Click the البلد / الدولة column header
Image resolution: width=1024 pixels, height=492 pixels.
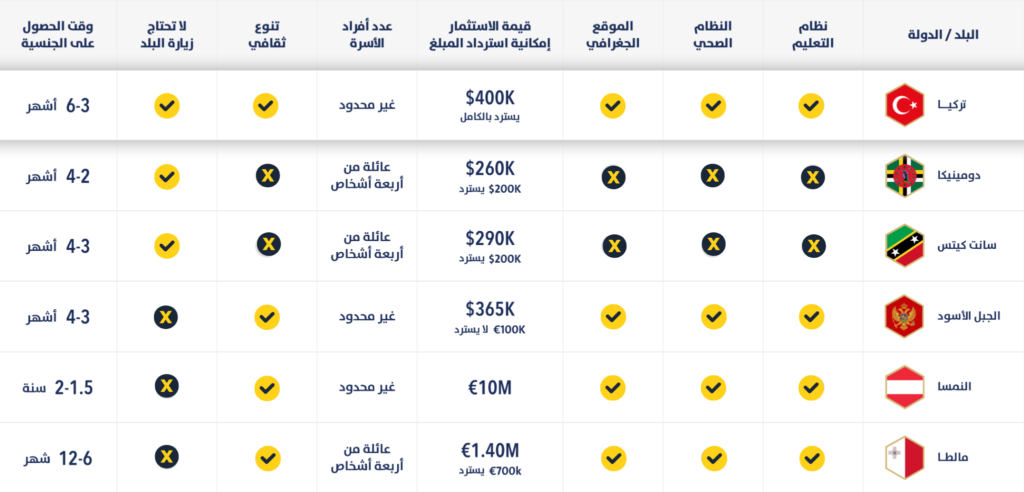pyautogui.click(x=943, y=35)
